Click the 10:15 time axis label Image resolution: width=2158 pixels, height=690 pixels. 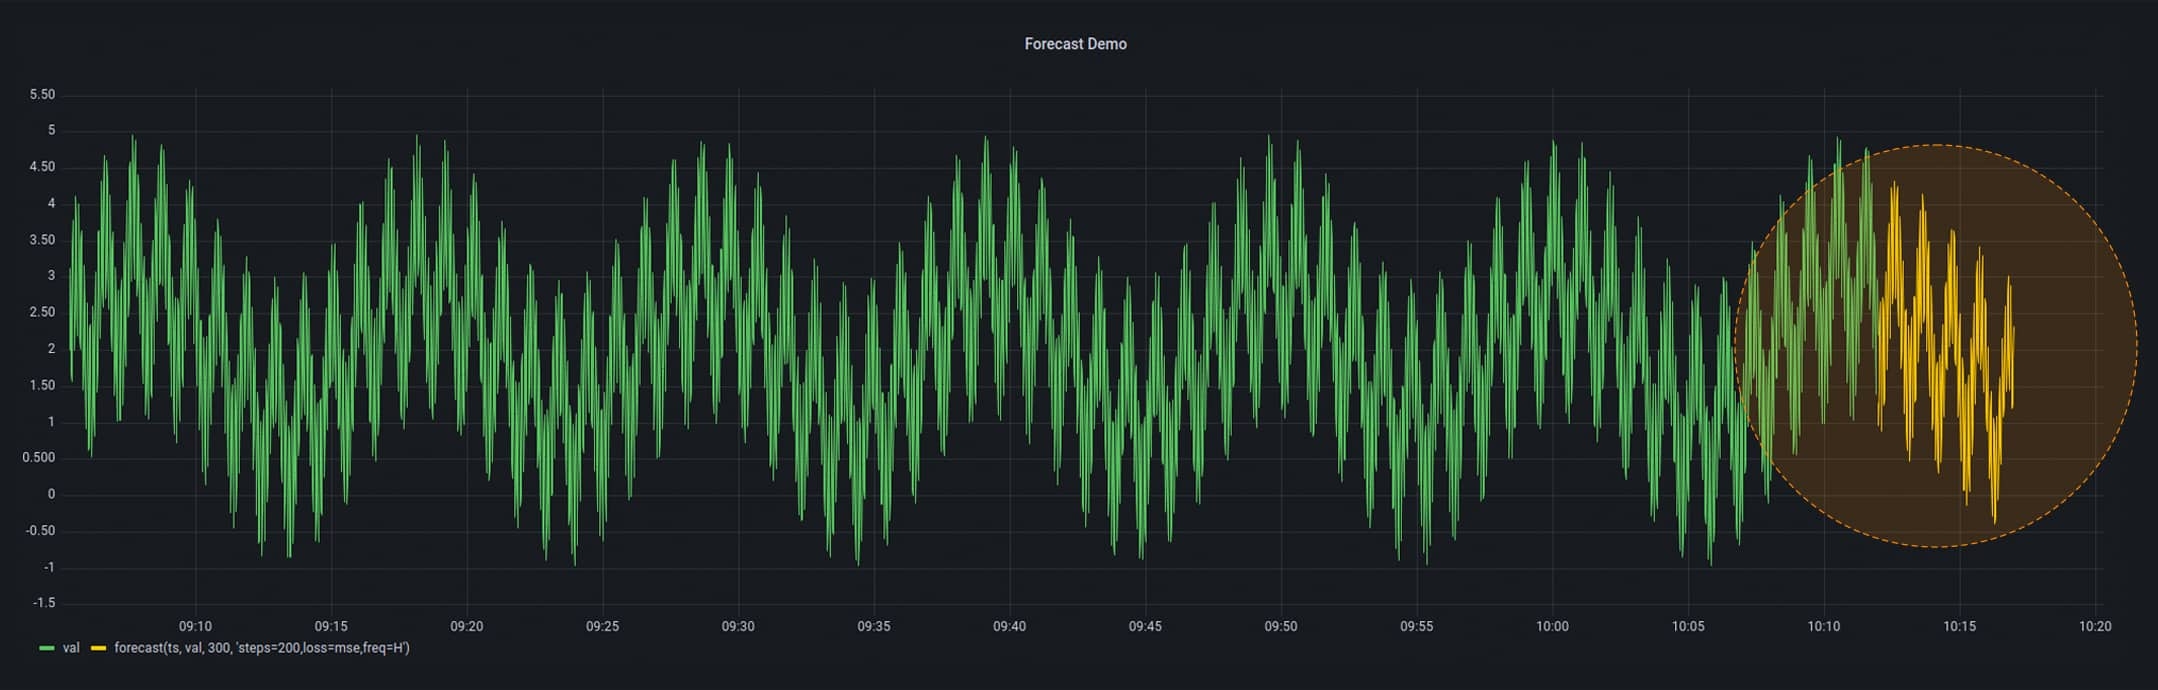click(x=1959, y=626)
